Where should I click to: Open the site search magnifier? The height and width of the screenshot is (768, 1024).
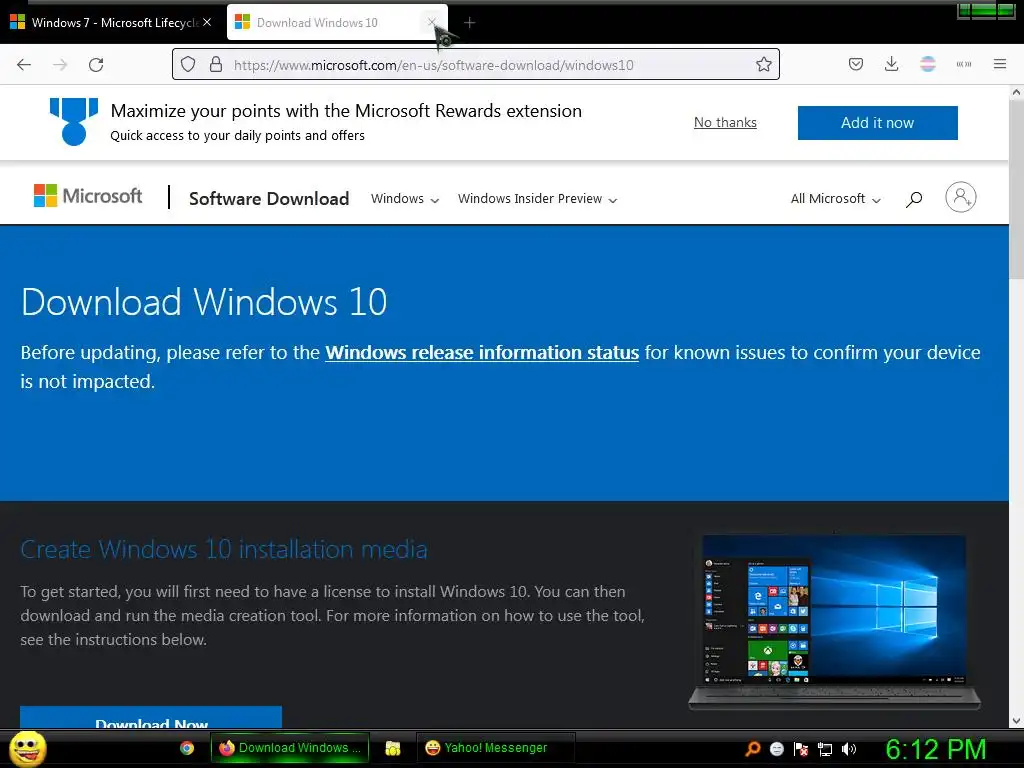pos(914,199)
